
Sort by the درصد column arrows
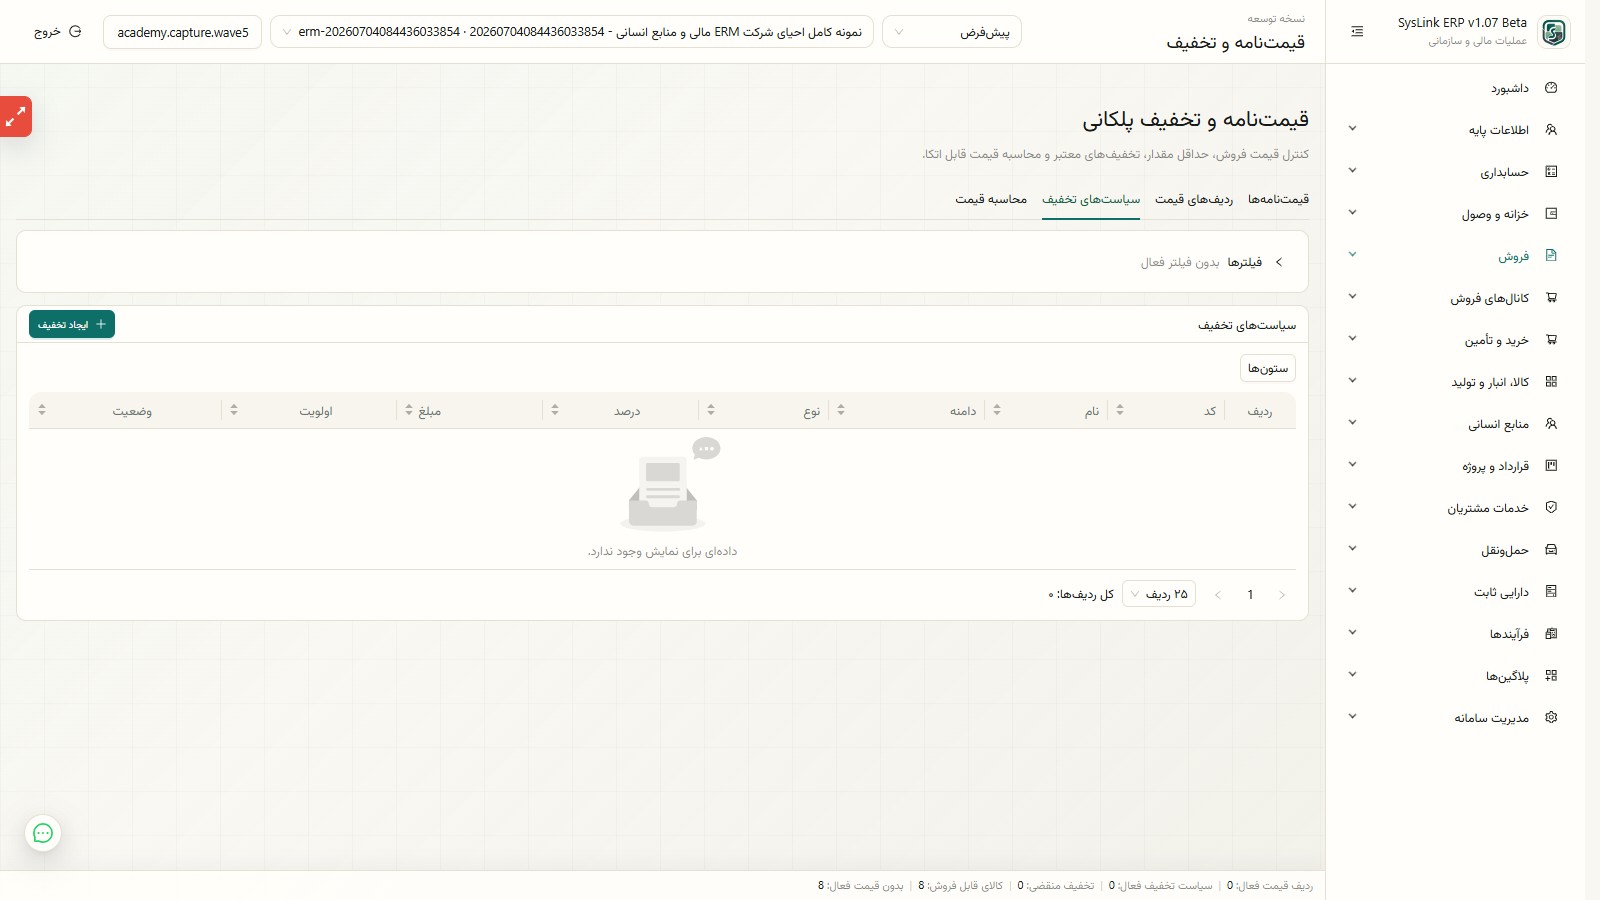pos(555,410)
